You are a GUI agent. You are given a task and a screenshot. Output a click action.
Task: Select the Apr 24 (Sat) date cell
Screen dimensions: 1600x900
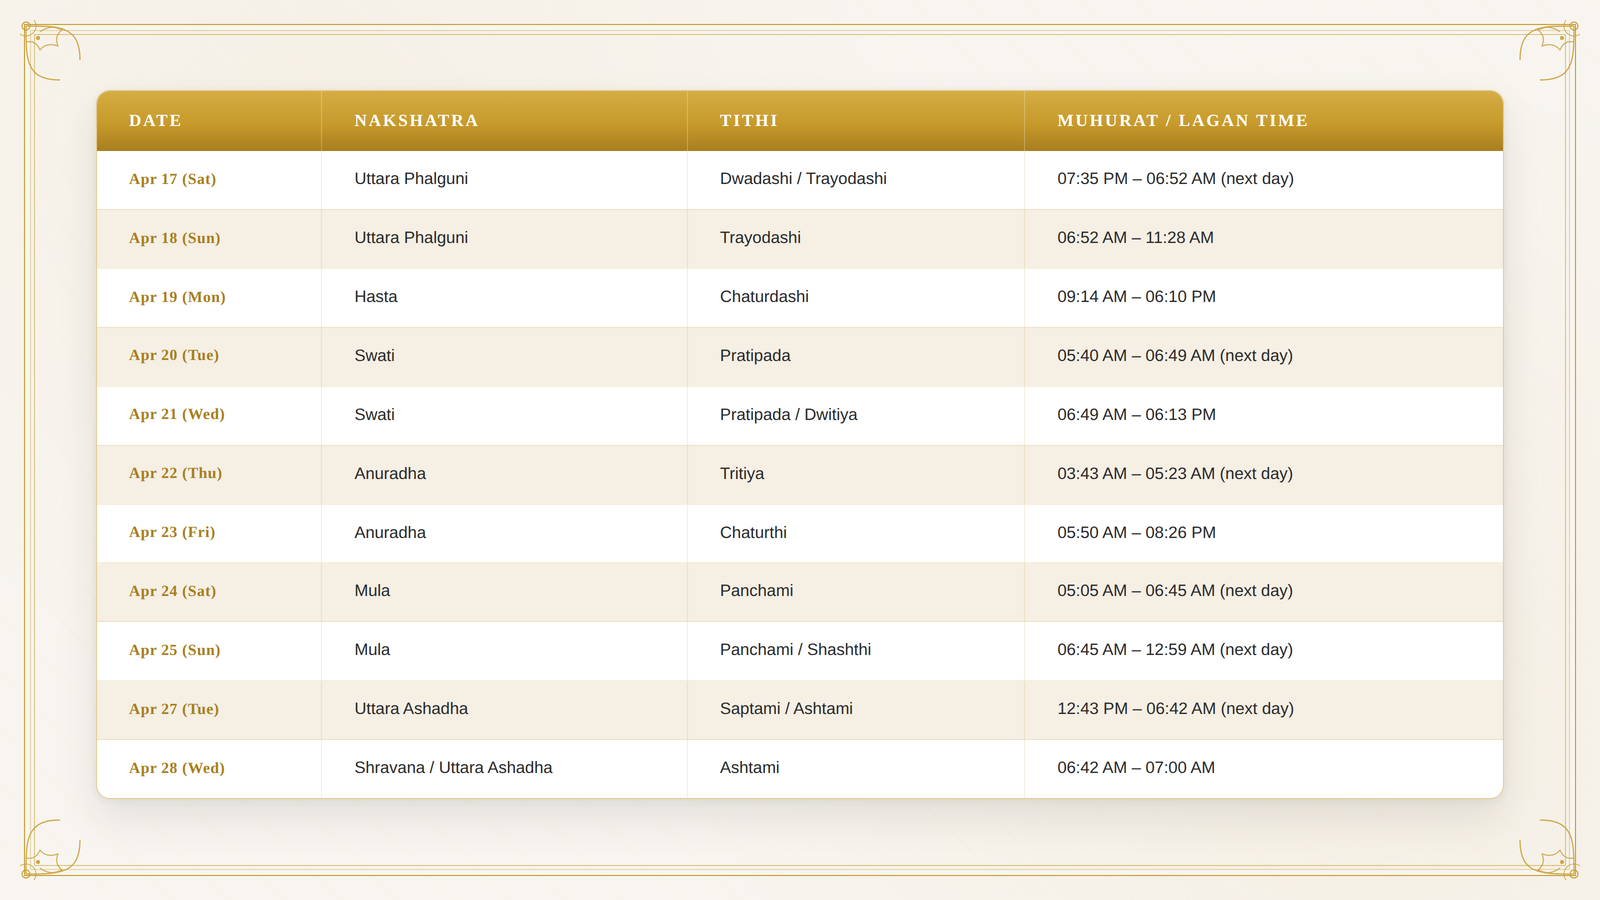[209, 592]
